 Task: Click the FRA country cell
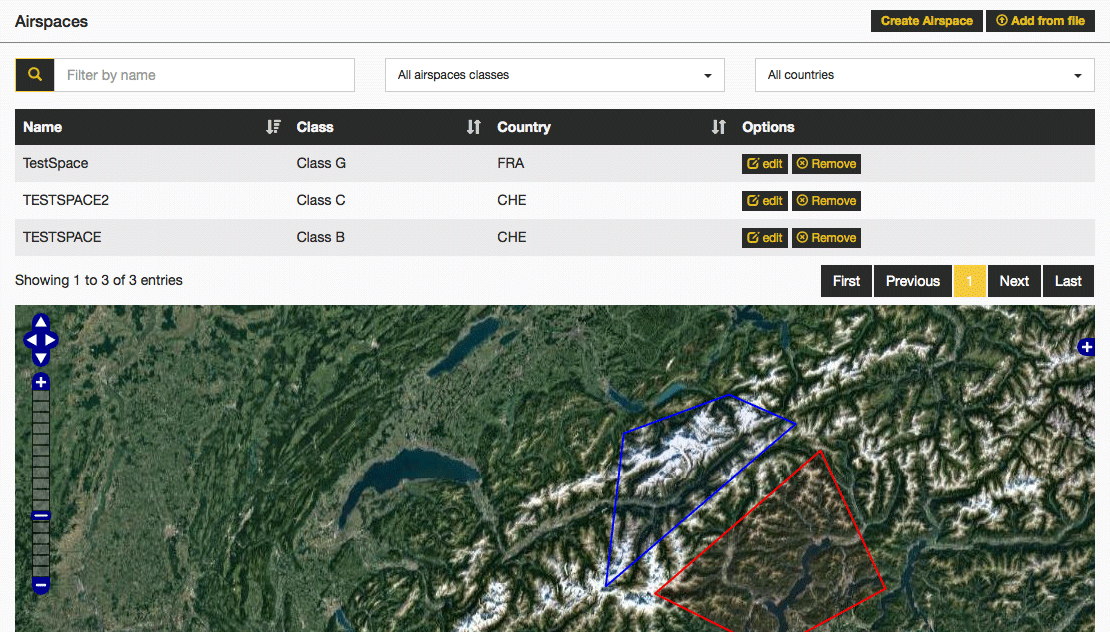pos(510,163)
